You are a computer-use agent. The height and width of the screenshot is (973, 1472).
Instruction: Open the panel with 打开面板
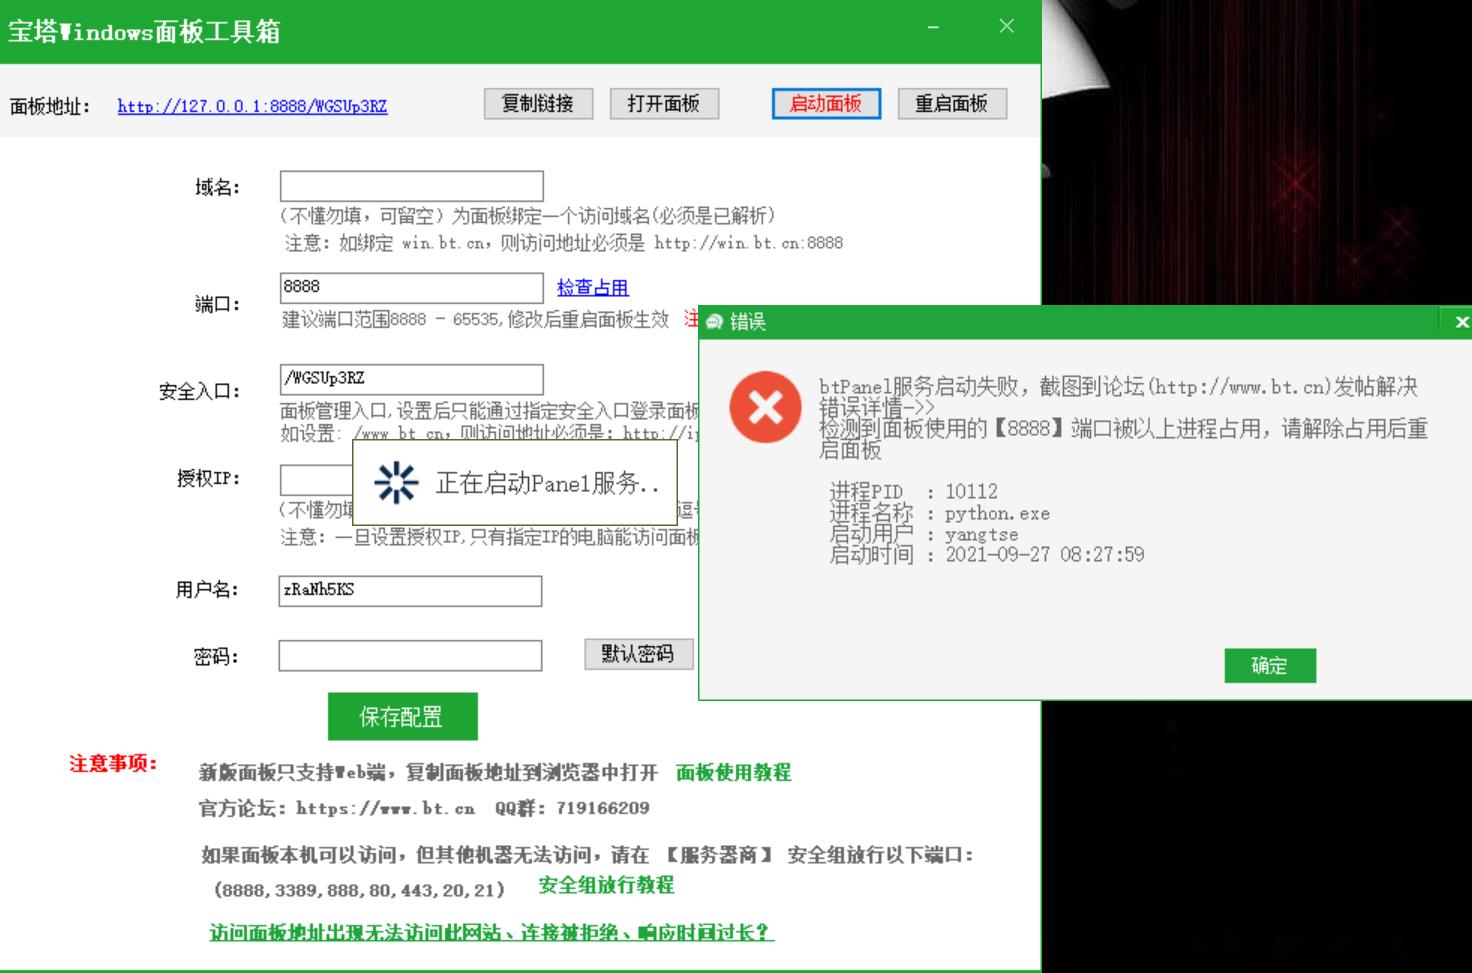tap(664, 104)
